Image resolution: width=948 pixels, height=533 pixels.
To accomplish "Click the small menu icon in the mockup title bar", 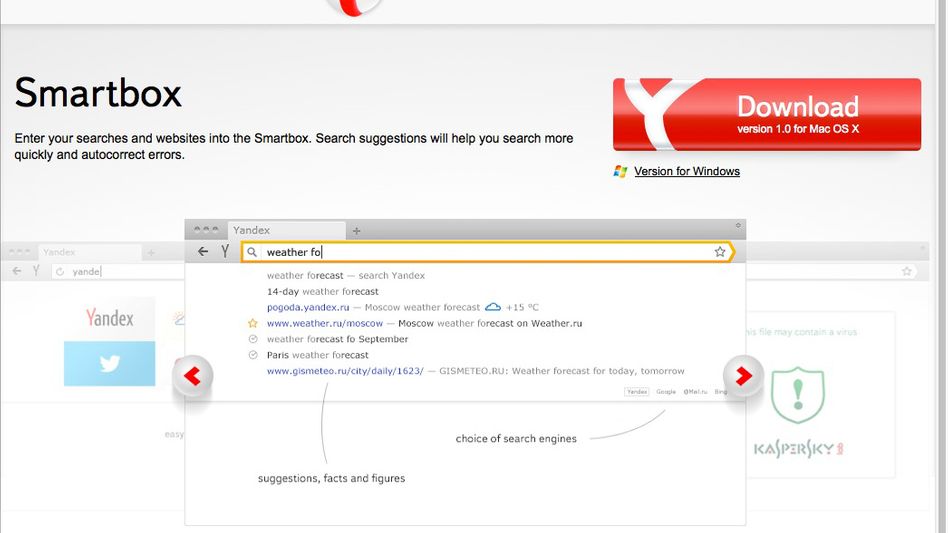I will point(738,225).
